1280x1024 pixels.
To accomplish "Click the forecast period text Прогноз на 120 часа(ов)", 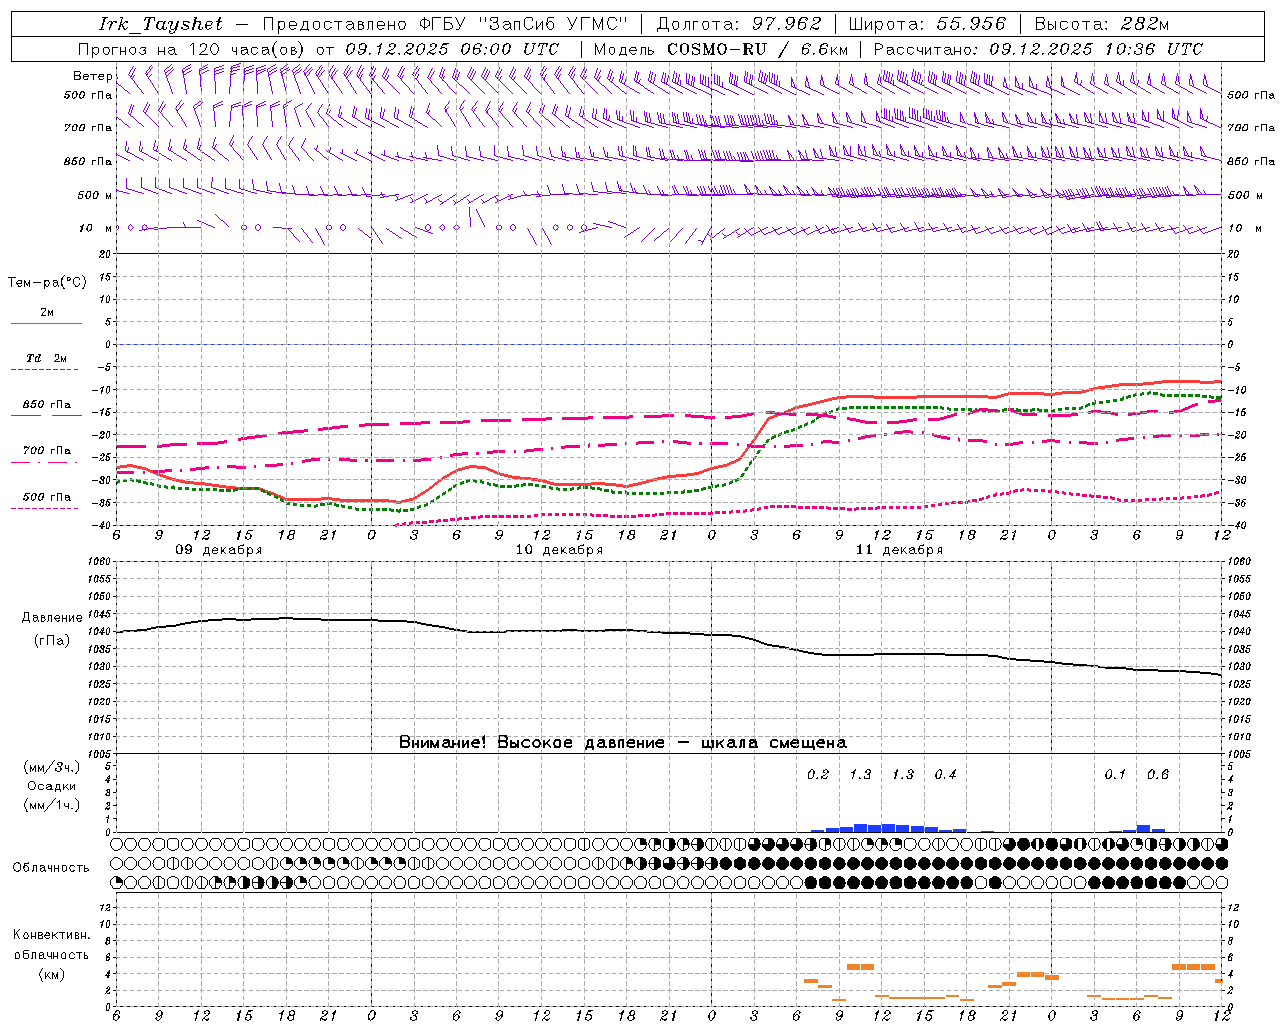I will 192,49.
